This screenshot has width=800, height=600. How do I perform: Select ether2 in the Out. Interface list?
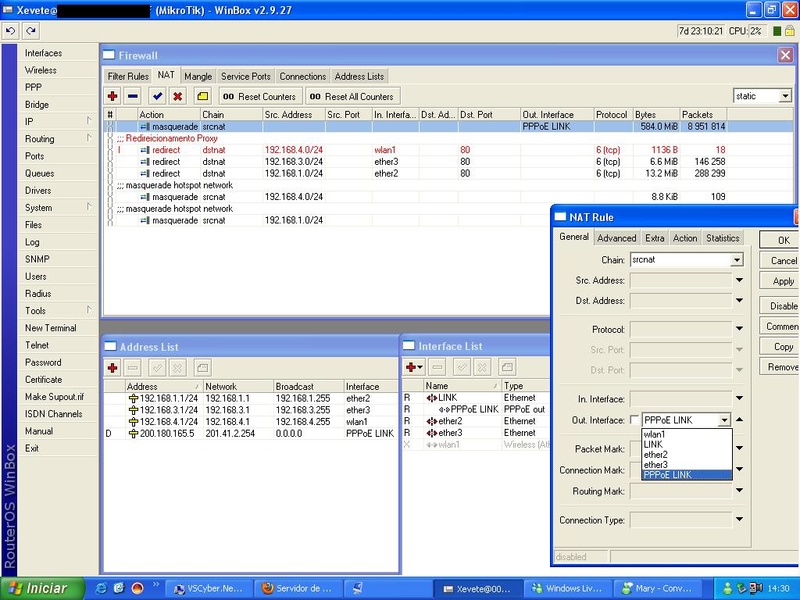pos(656,455)
